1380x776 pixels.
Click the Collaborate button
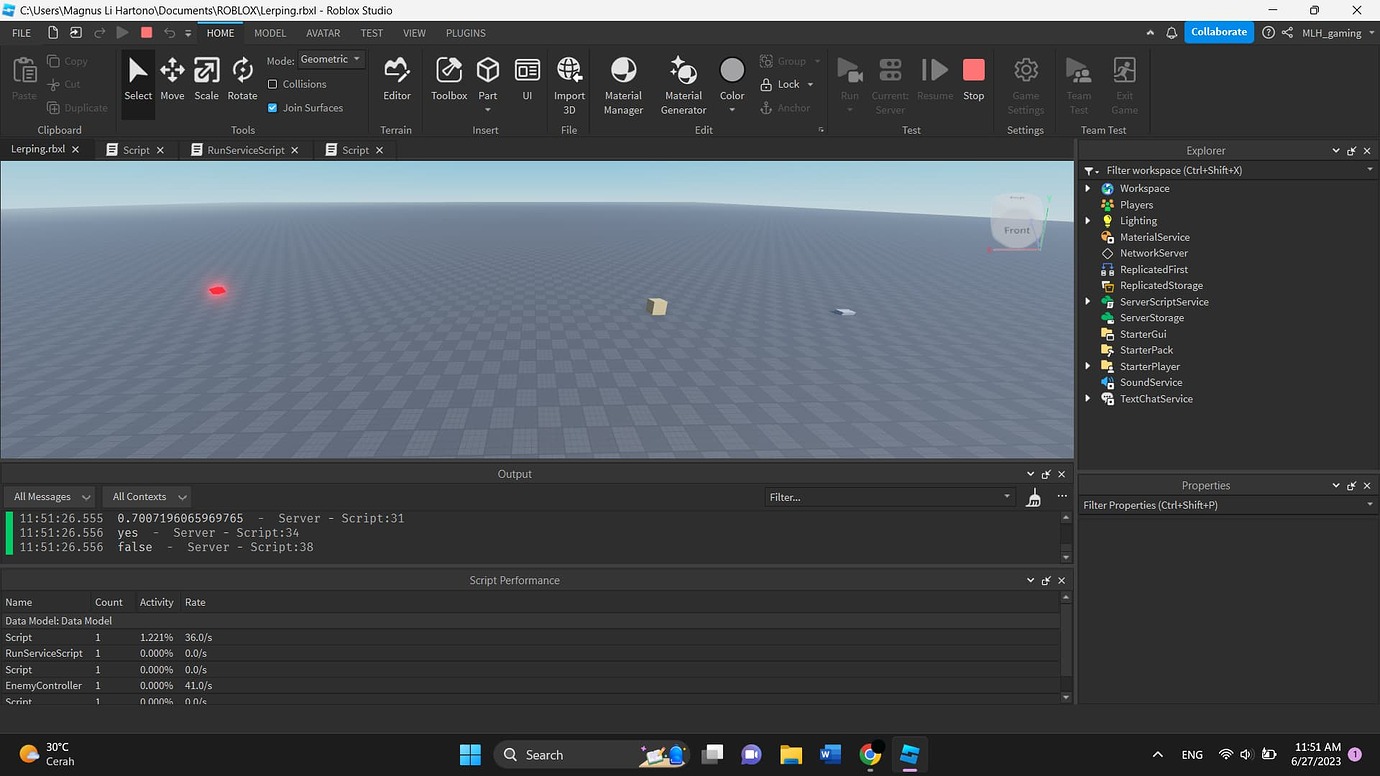click(x=1218, y=31)
